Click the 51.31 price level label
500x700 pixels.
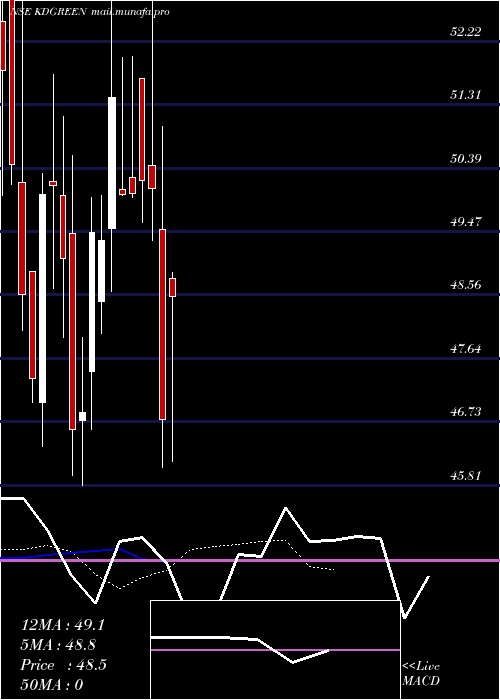[466, 95]
